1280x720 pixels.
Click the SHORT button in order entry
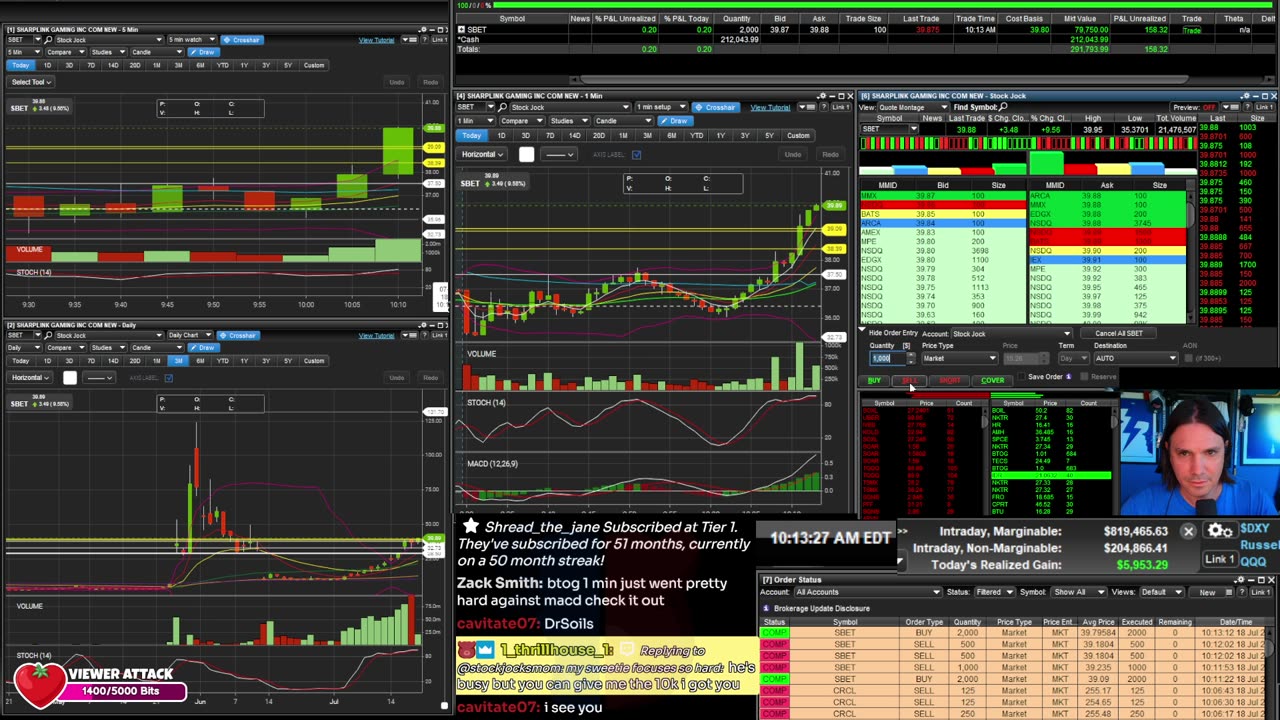point(949,381)
